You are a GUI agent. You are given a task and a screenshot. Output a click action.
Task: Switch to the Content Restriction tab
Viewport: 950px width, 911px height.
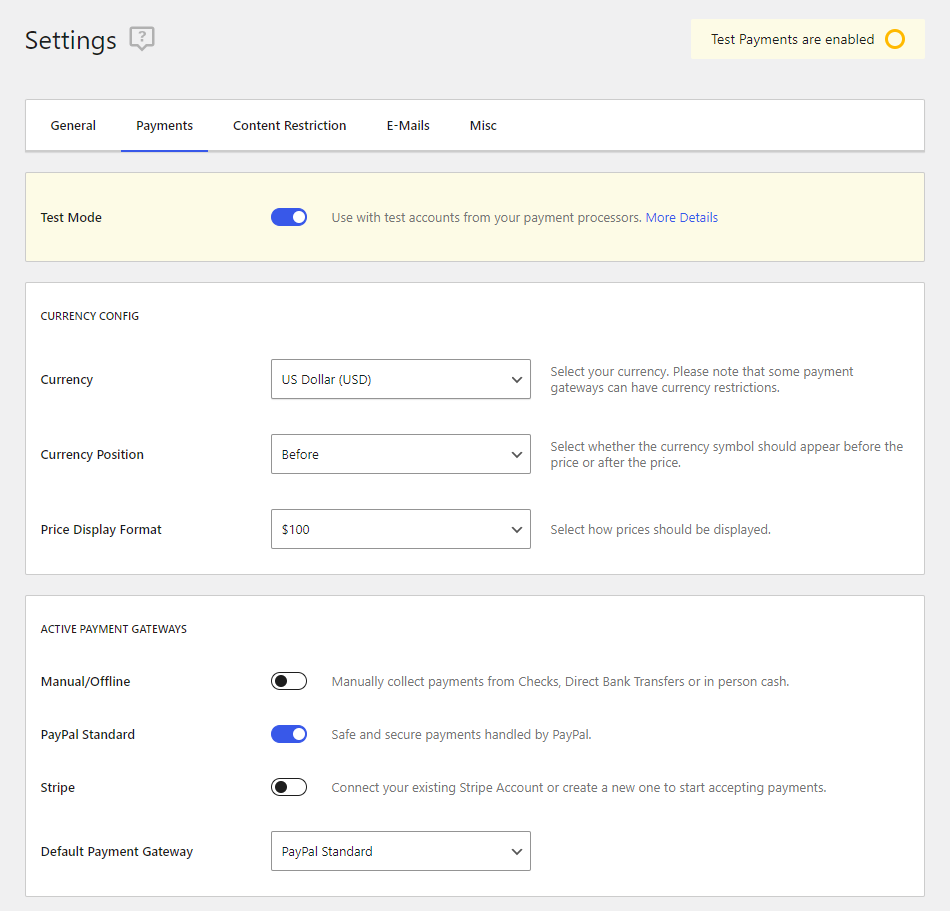pos(290,125)
